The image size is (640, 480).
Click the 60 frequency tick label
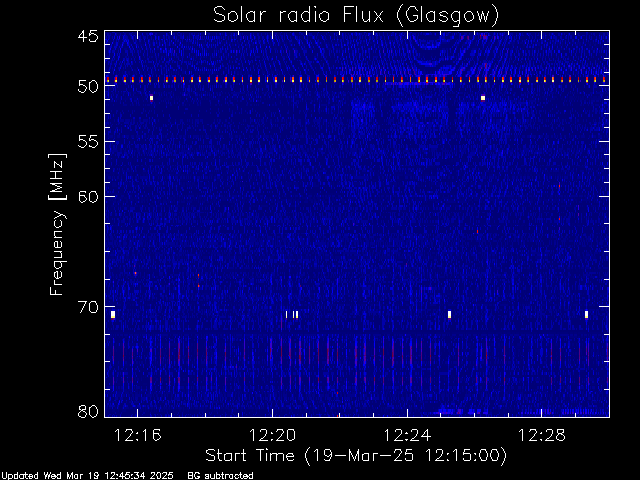click(88, 196)
